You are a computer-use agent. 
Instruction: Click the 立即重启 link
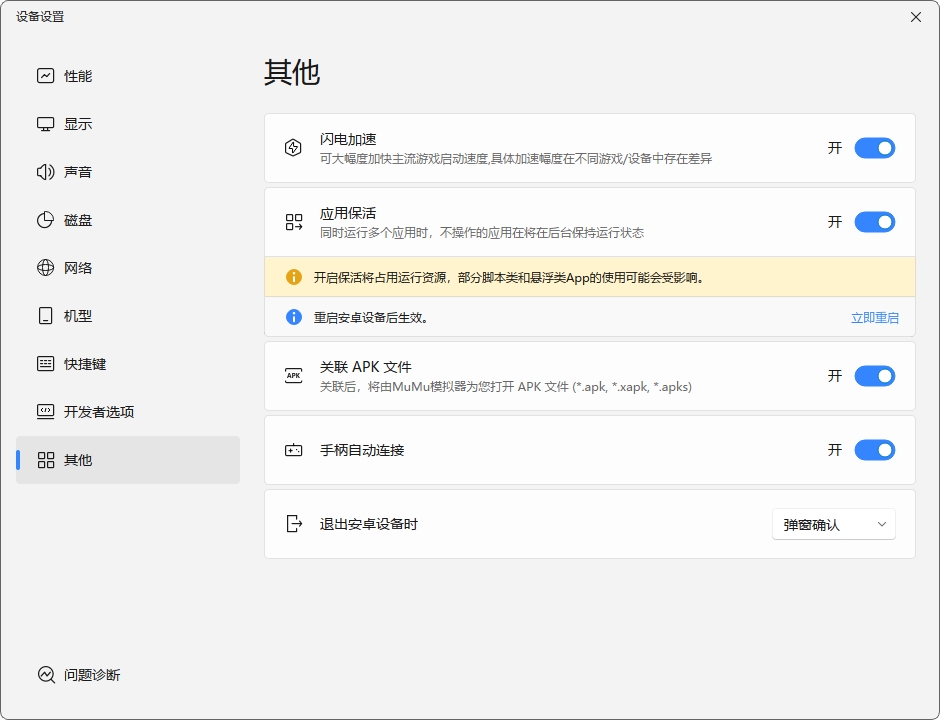875,318
